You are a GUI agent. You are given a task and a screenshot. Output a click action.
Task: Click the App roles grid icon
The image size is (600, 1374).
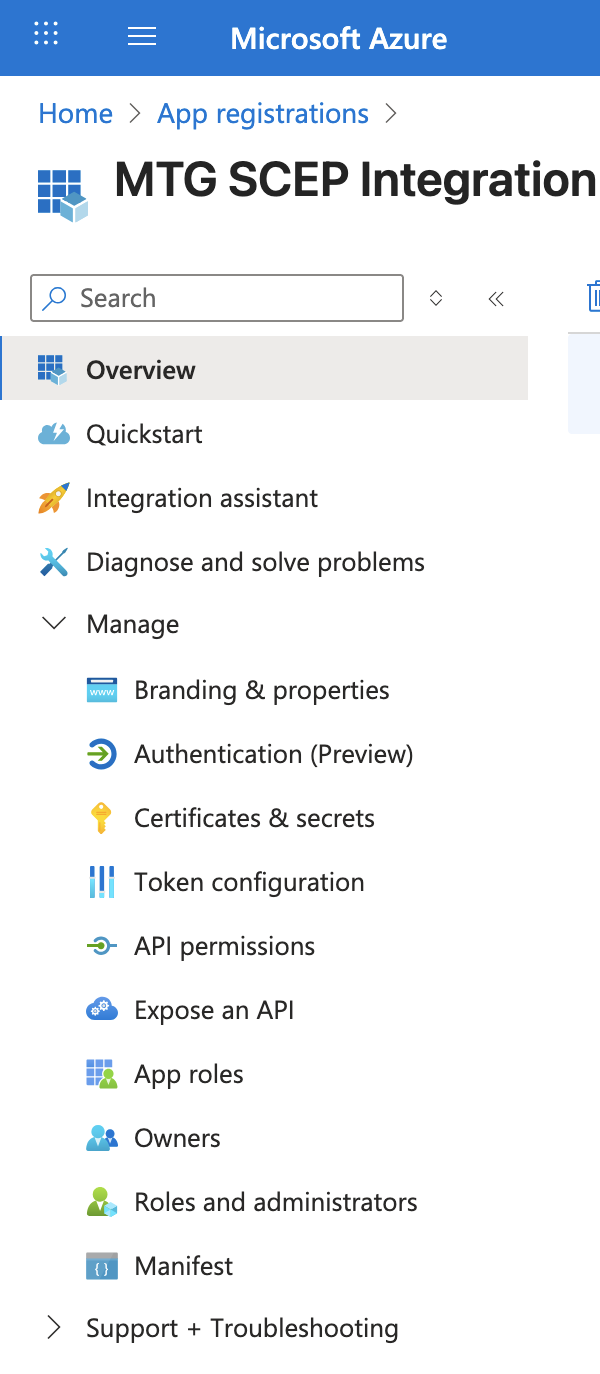click(x=101, y=1074)
